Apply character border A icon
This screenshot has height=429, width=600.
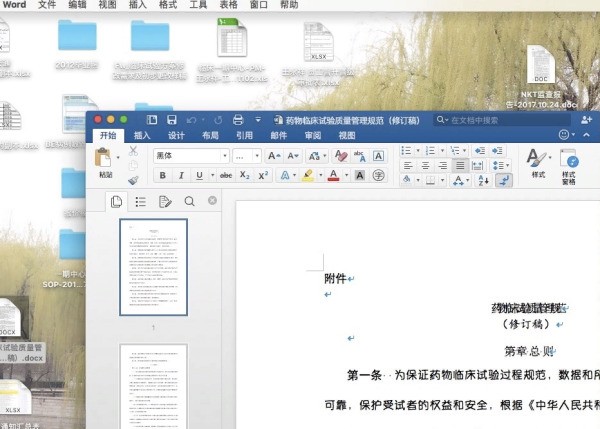pyautogui.click(x=378, y=156)
